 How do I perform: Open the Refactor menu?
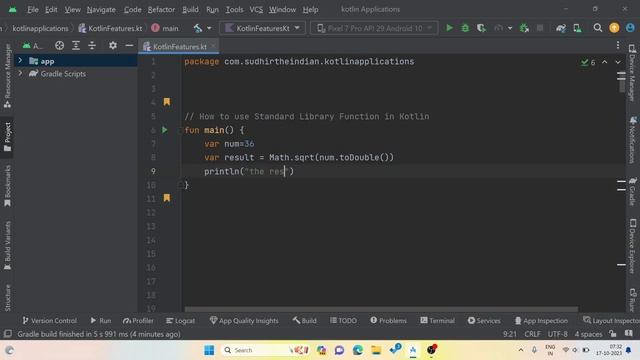tap(161, 9)
